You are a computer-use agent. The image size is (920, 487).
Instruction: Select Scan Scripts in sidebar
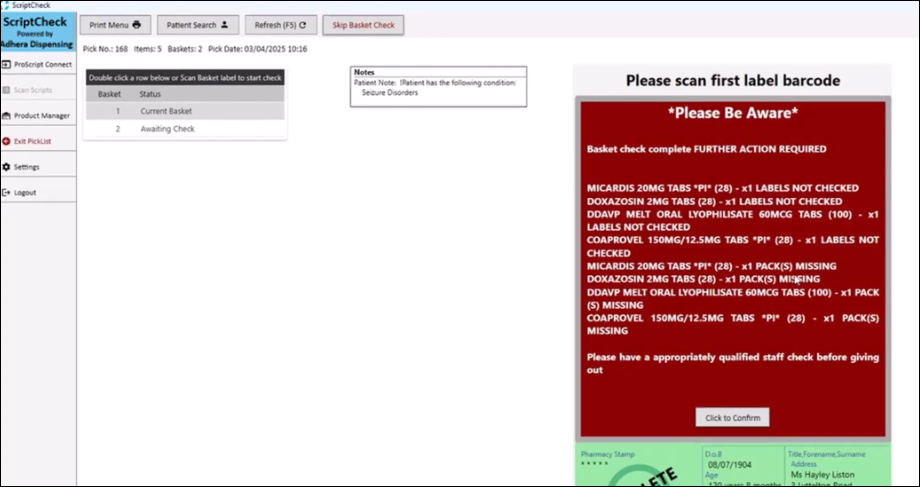tap(38, 90)
